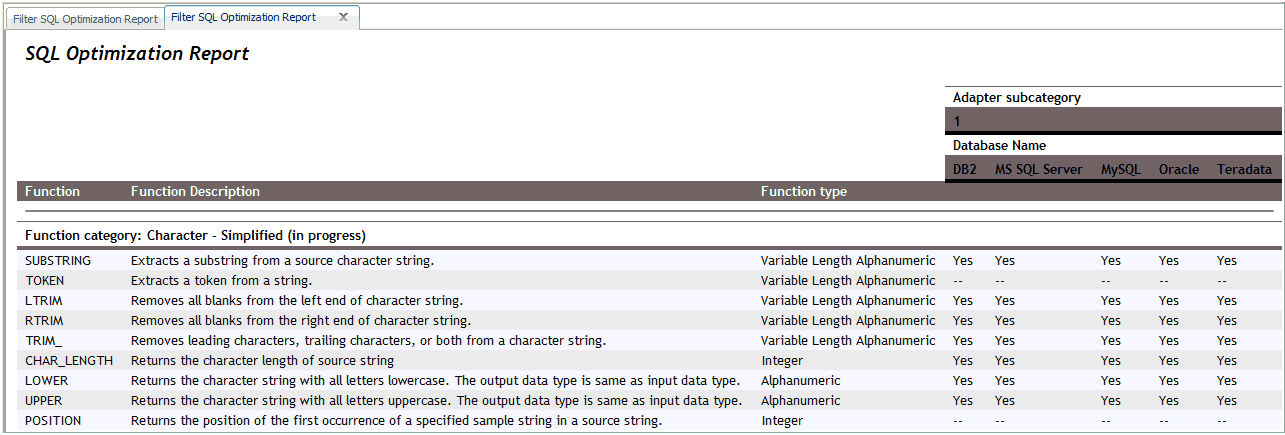Select the Oracle column header

click(x=1179, y=169)
